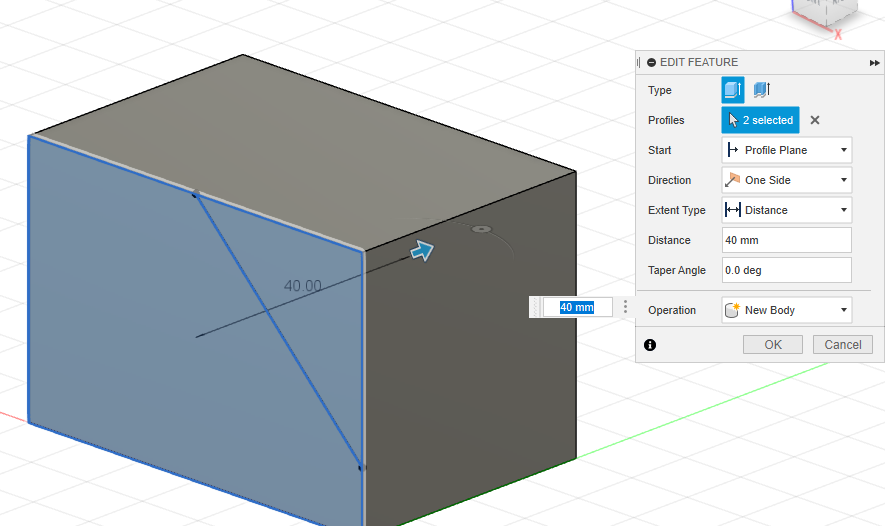Select the Thin Extrude type icon
Viewport: 885px width, 526px height.
(762, 90)
